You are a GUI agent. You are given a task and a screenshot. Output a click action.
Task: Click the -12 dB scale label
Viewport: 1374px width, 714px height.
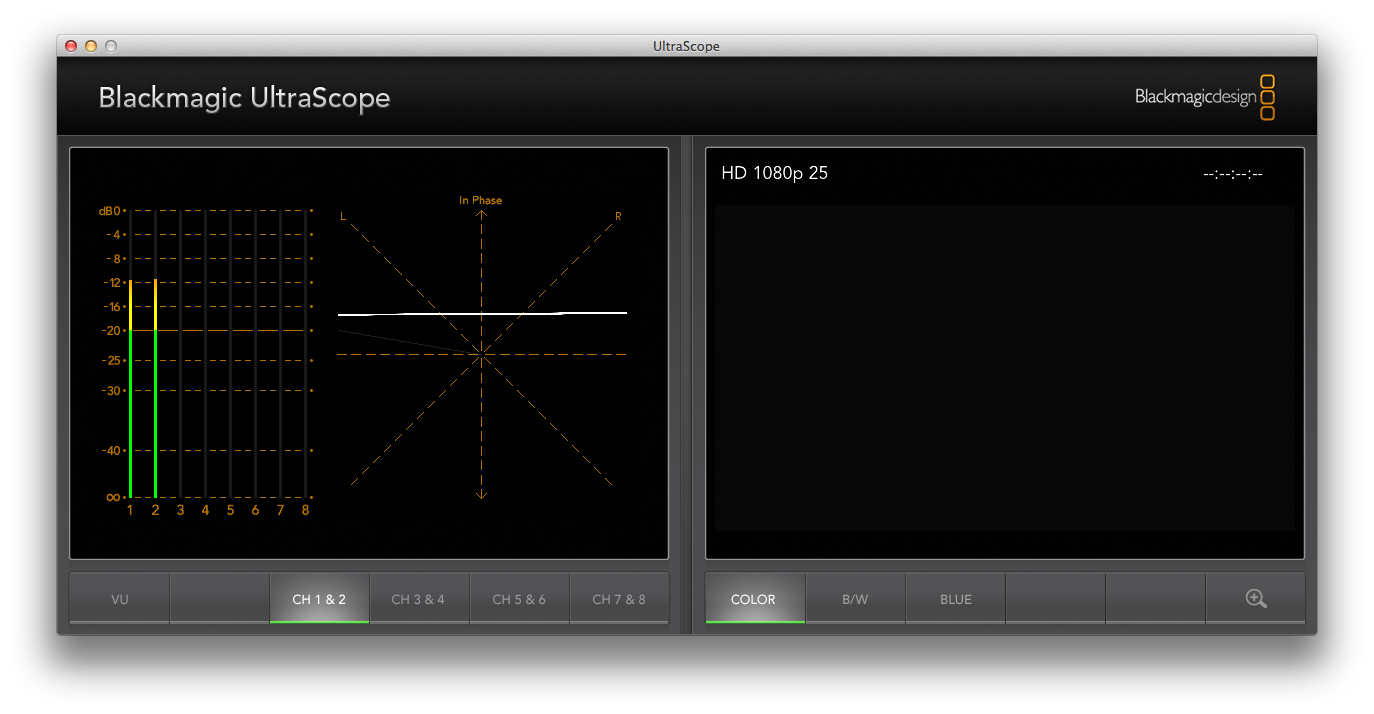tap(111, 282)
